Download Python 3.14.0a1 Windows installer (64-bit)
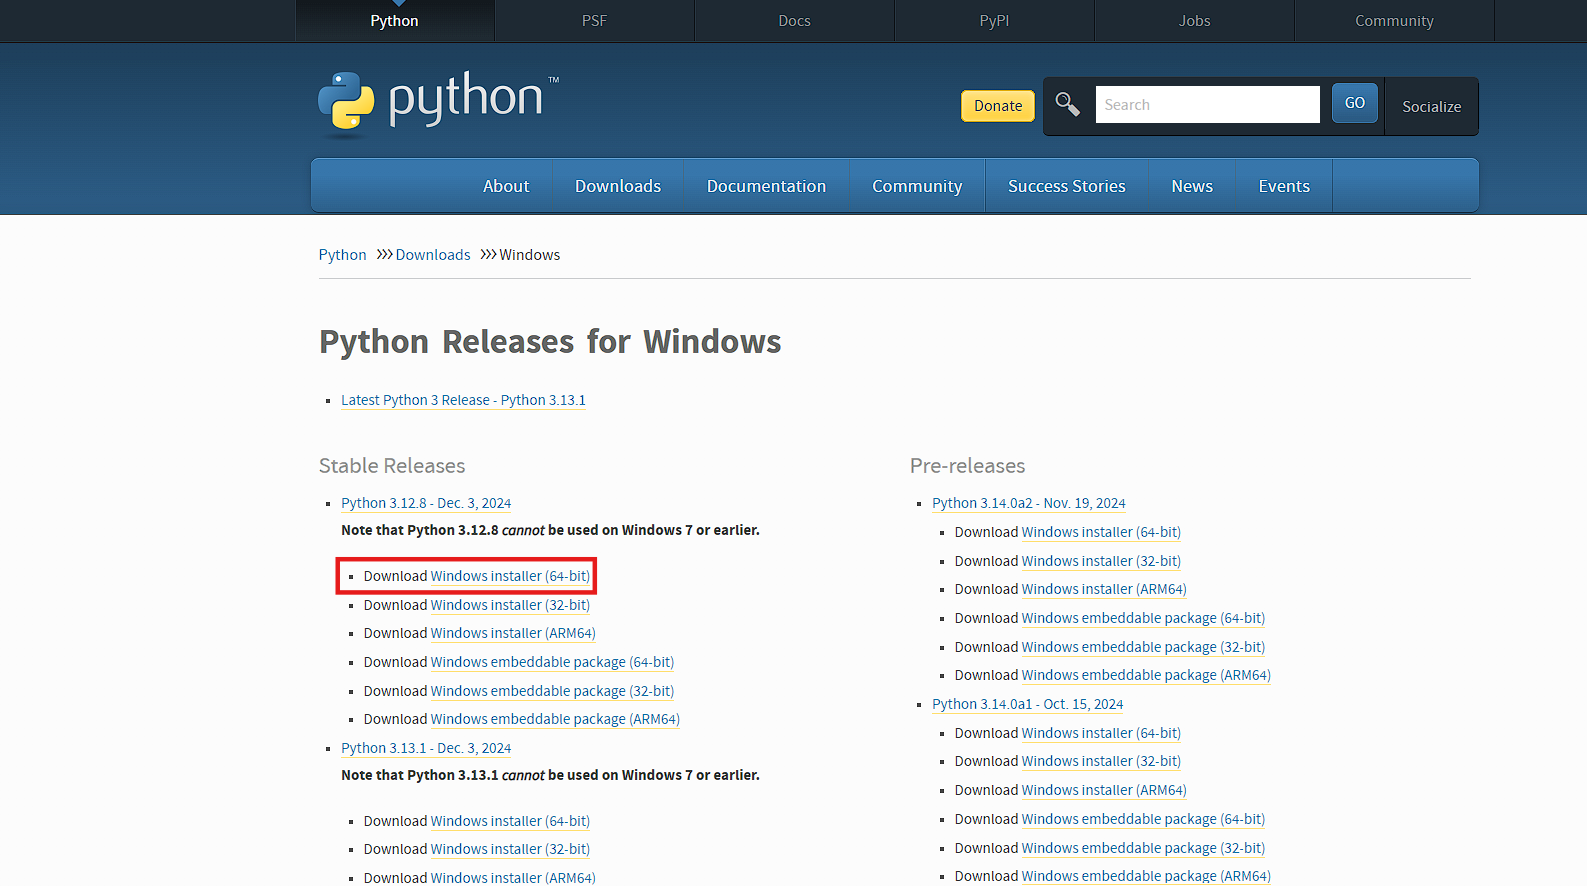The height and width of the screenshot is (886, 1587). tap(1101, 733)
